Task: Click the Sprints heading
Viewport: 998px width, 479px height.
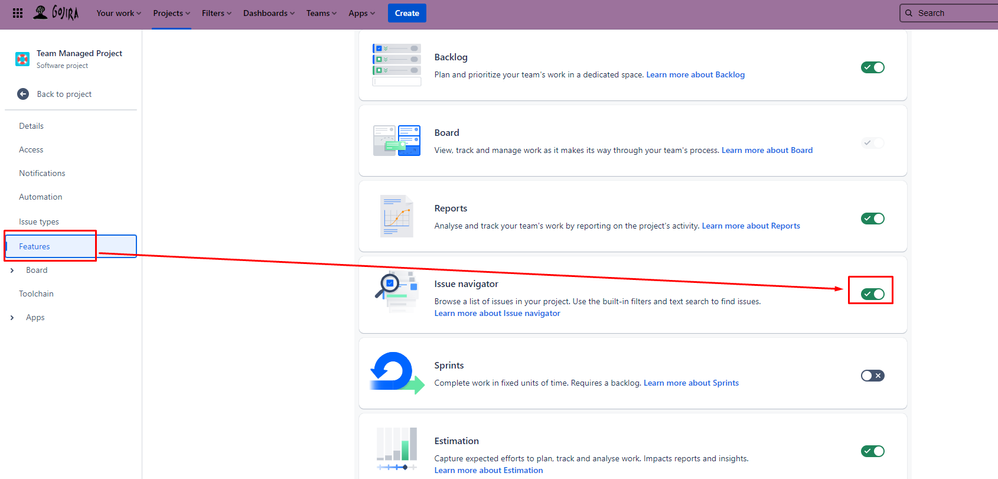Action: (x=449, y=366)
